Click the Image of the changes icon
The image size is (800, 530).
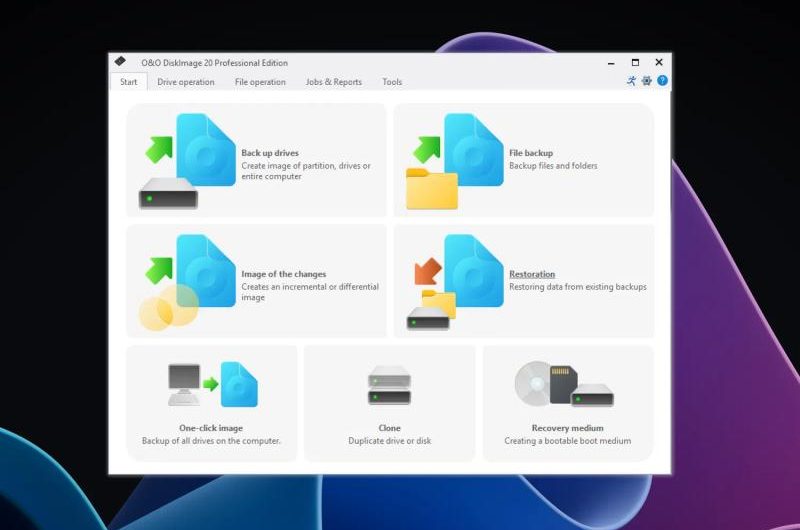point(187,282)
